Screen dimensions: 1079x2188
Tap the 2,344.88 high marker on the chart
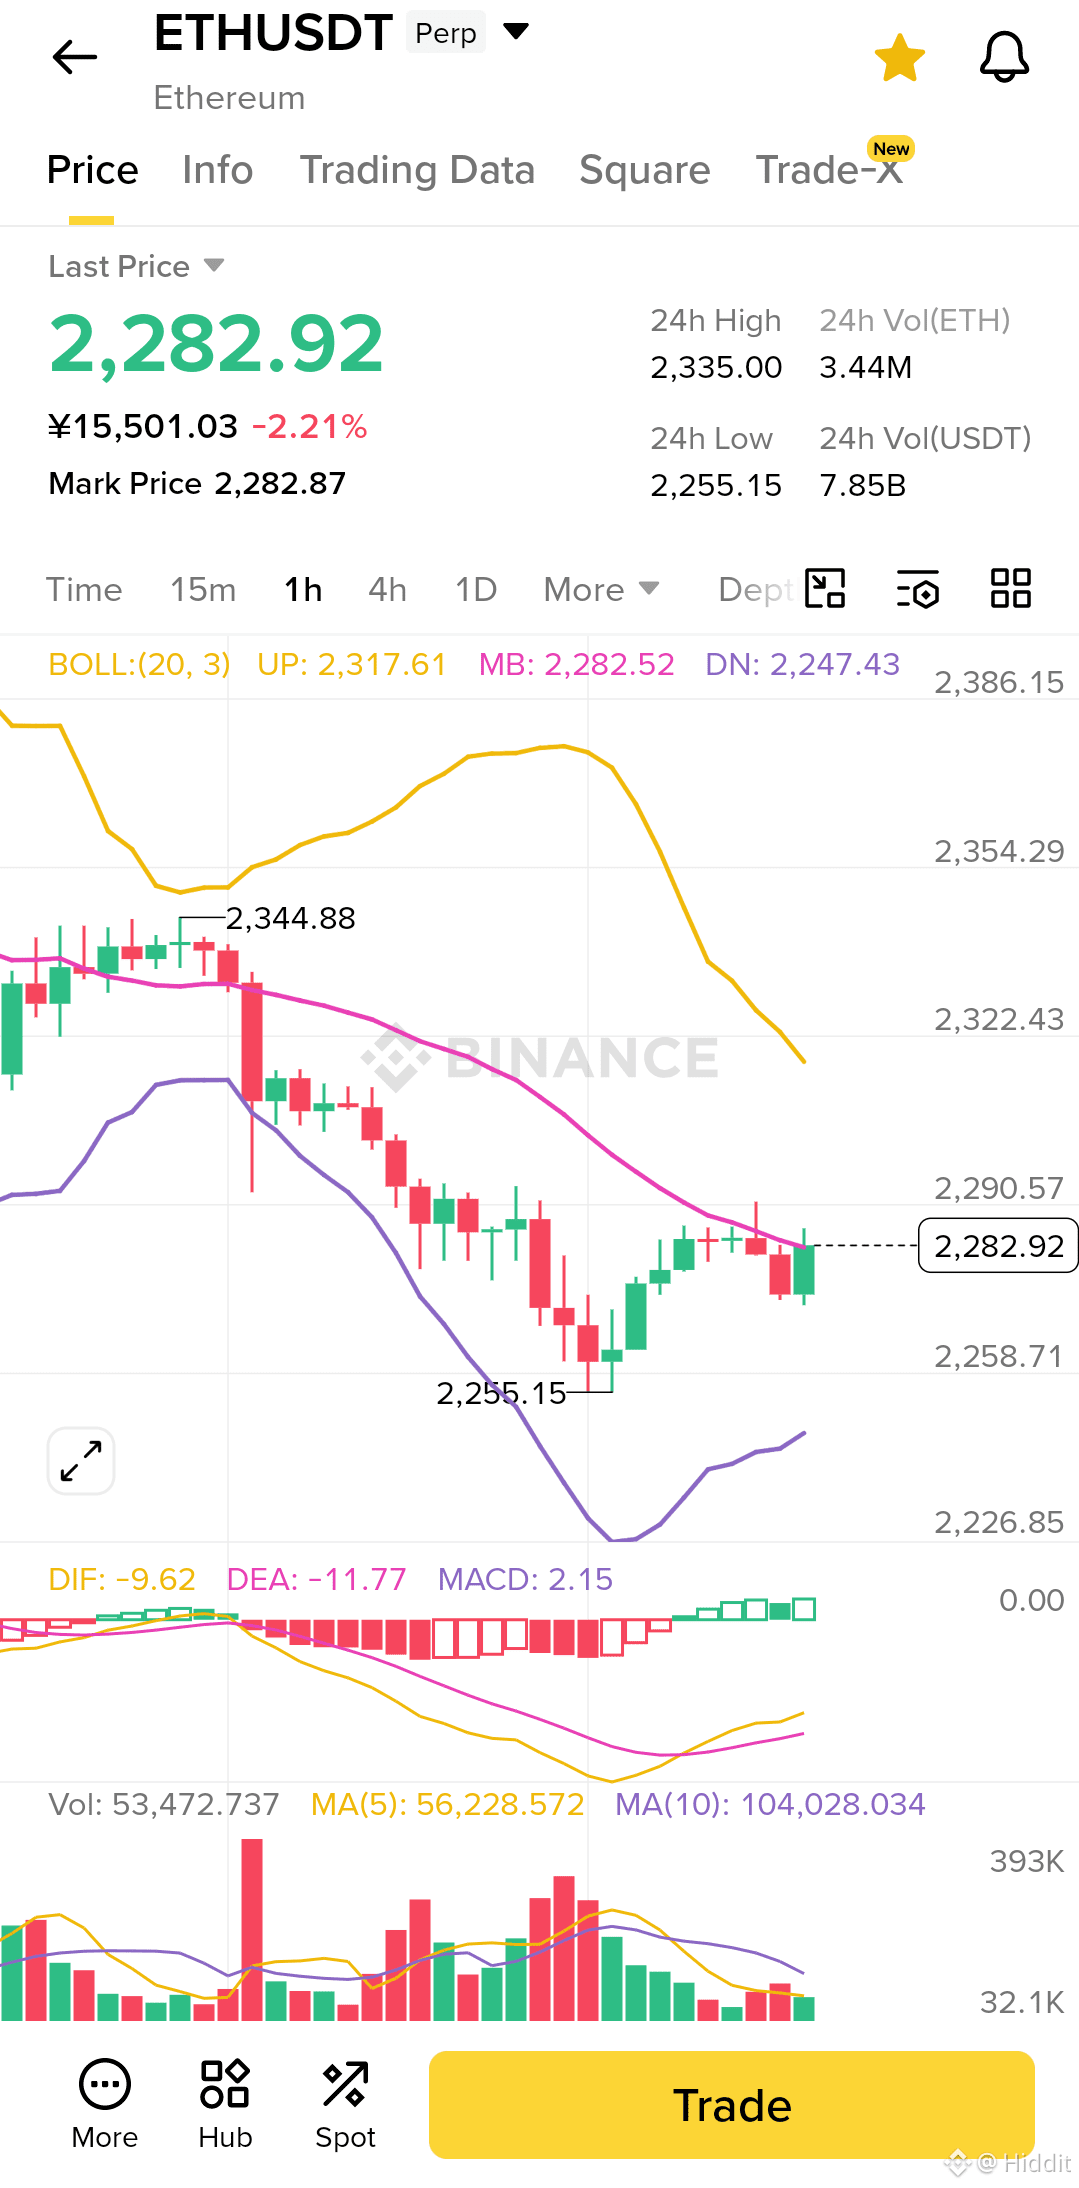coord(290,918)
